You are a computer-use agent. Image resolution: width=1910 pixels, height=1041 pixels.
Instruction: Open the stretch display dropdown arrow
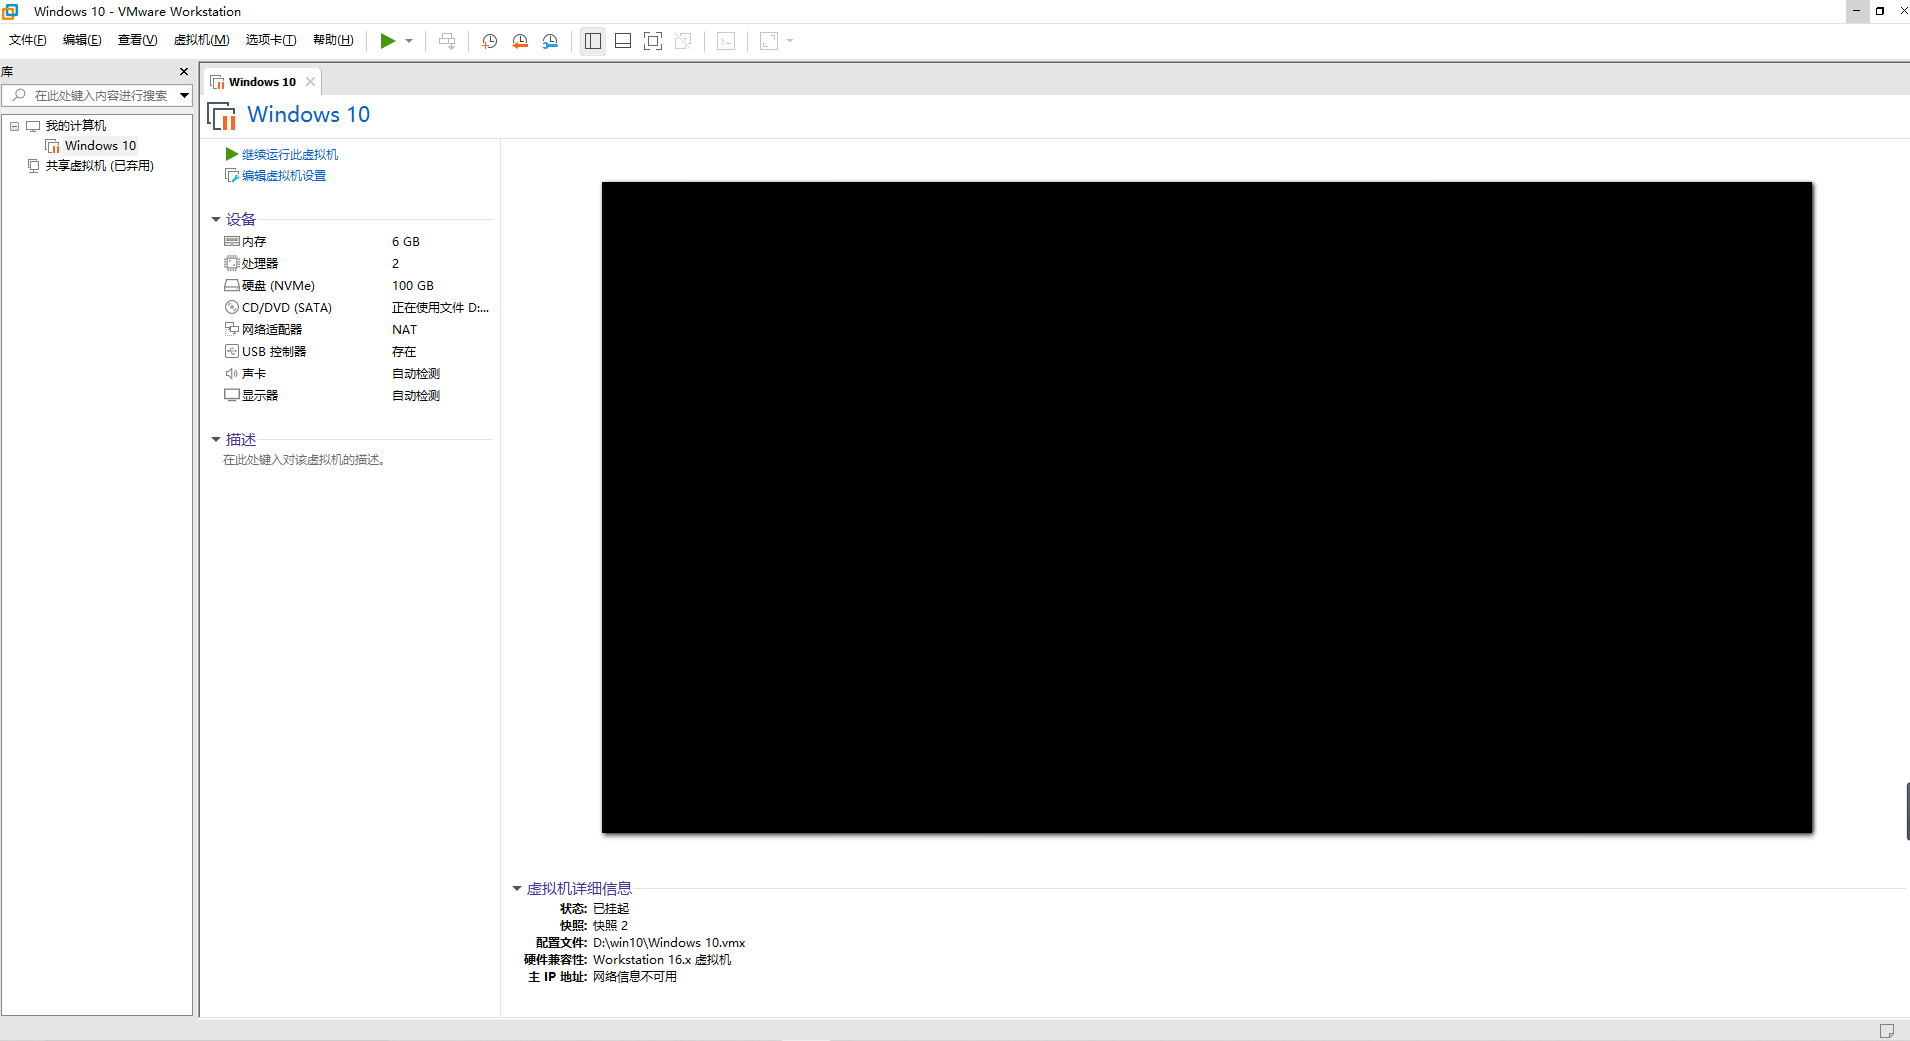pos(790,41)
